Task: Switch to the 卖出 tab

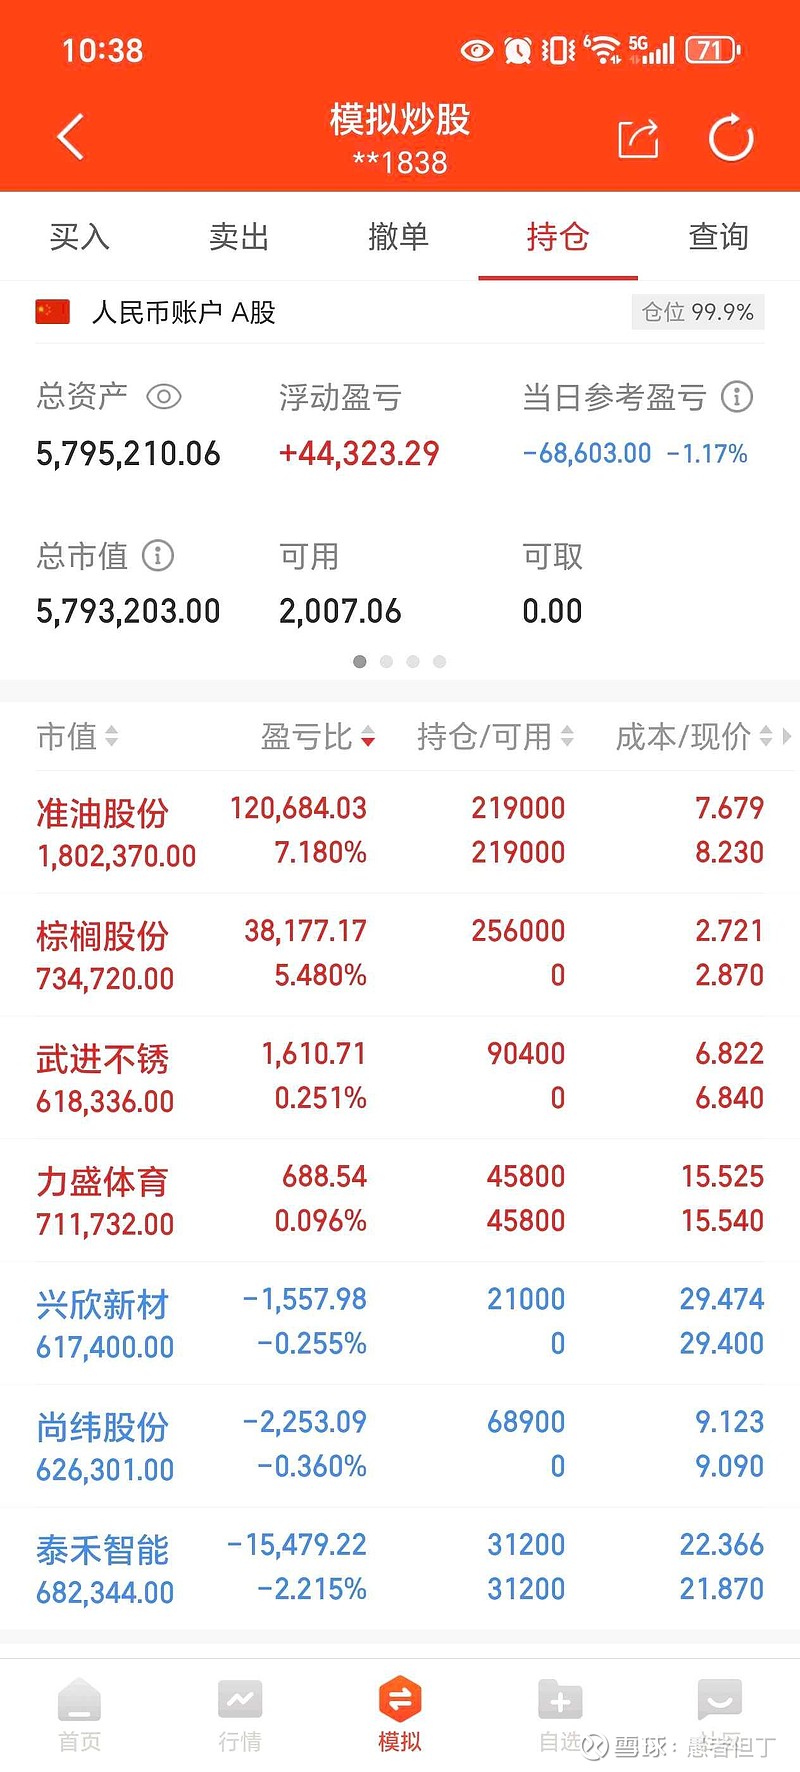Action: [x=239, y=237]
